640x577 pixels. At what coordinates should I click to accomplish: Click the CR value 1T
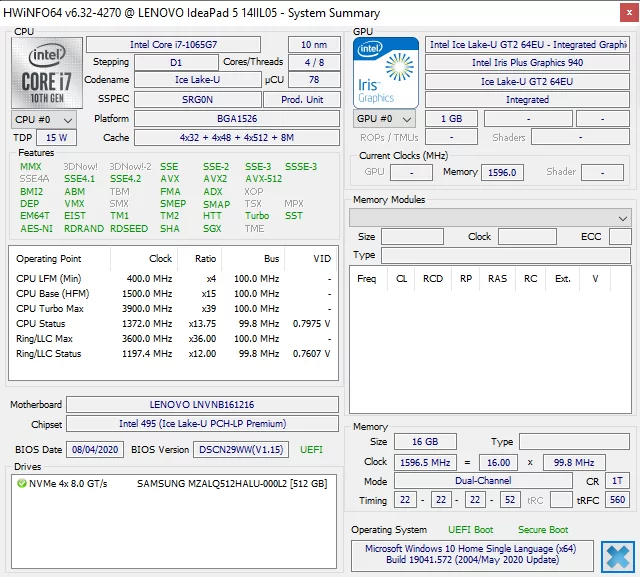click(617, 481)
